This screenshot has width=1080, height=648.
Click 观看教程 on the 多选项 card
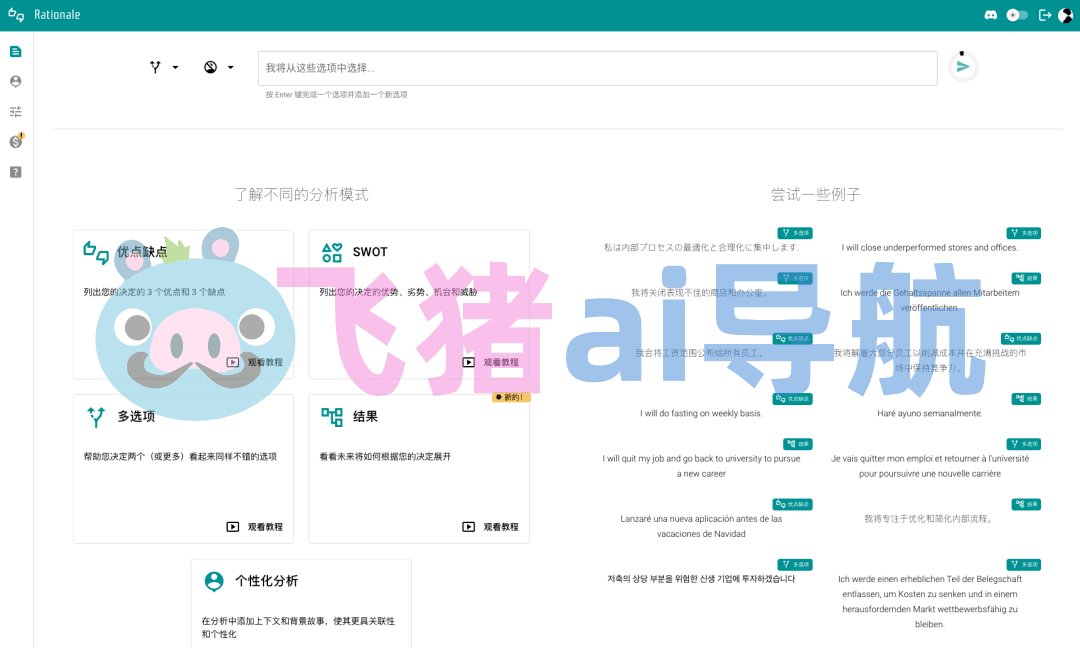[x=254, y=527]
